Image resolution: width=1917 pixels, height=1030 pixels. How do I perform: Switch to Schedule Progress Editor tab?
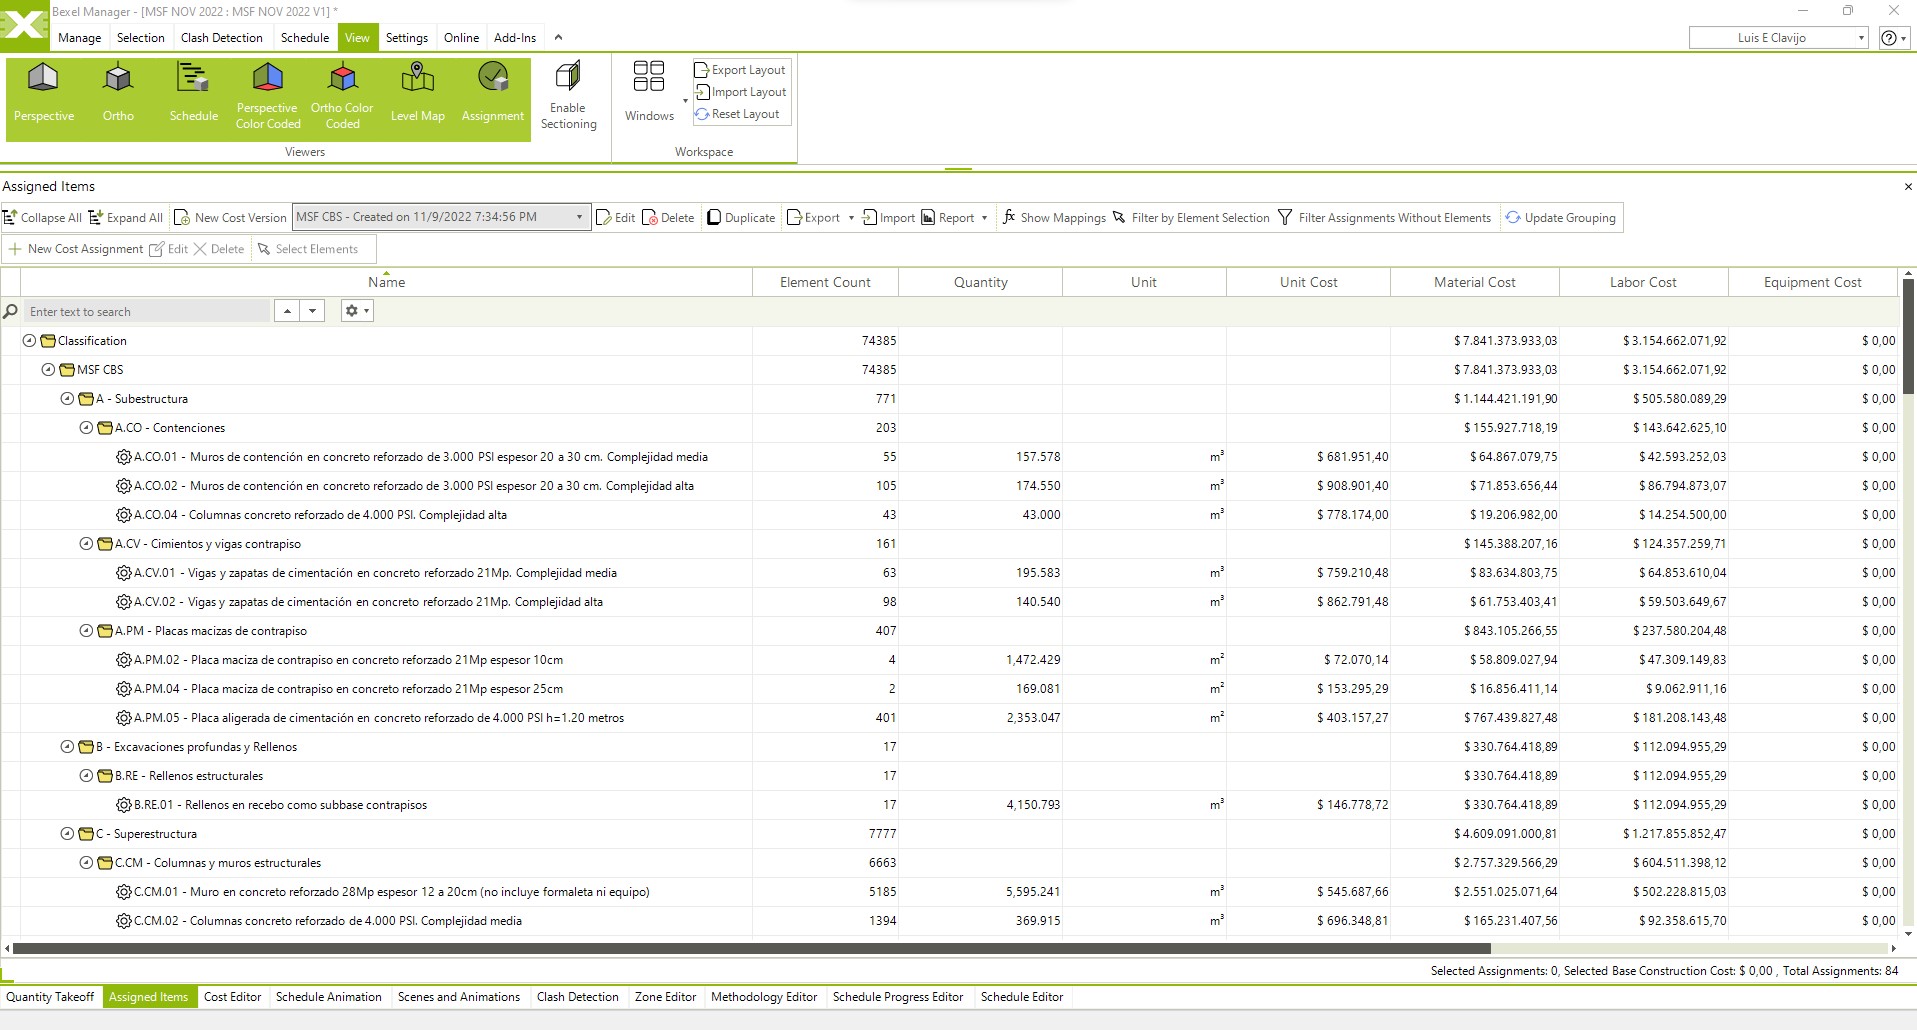coord(898,997)
